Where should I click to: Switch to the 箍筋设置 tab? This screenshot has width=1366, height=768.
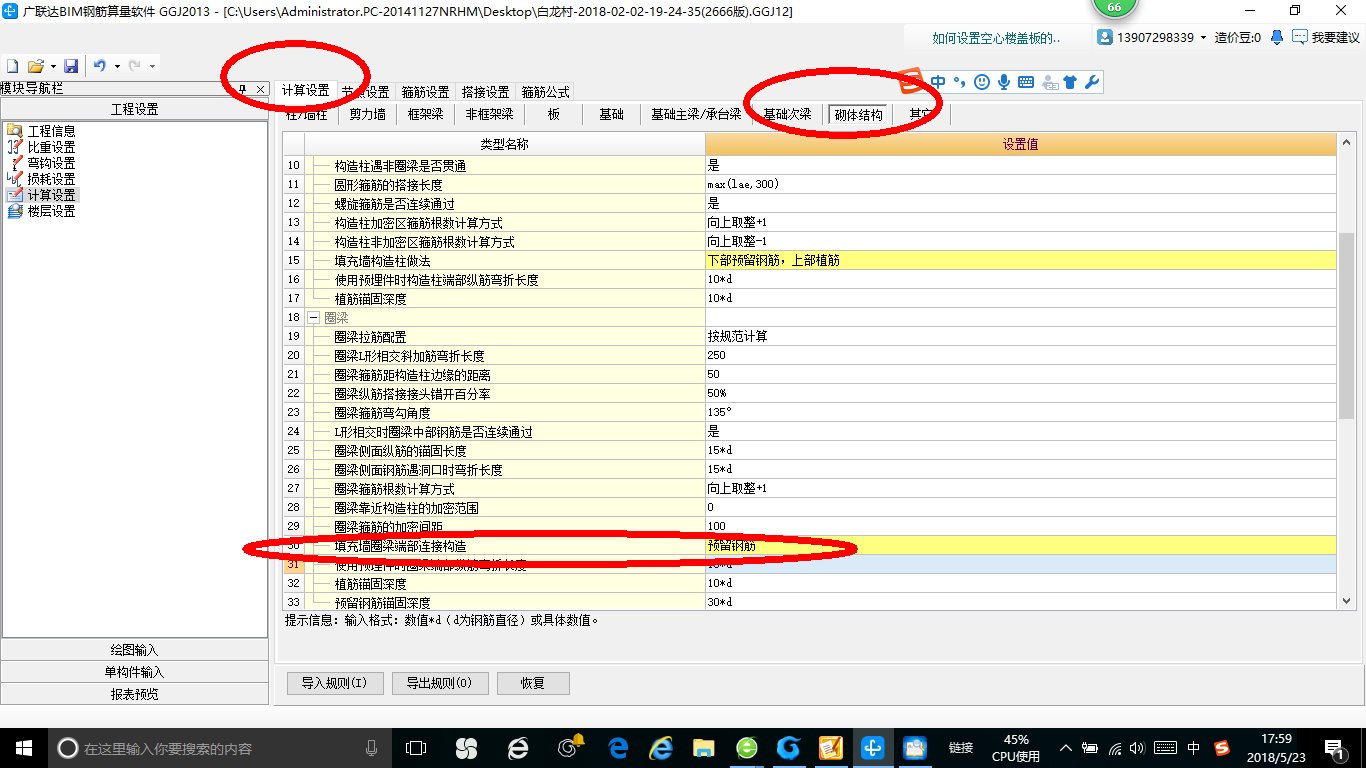(x=426, y=92)
